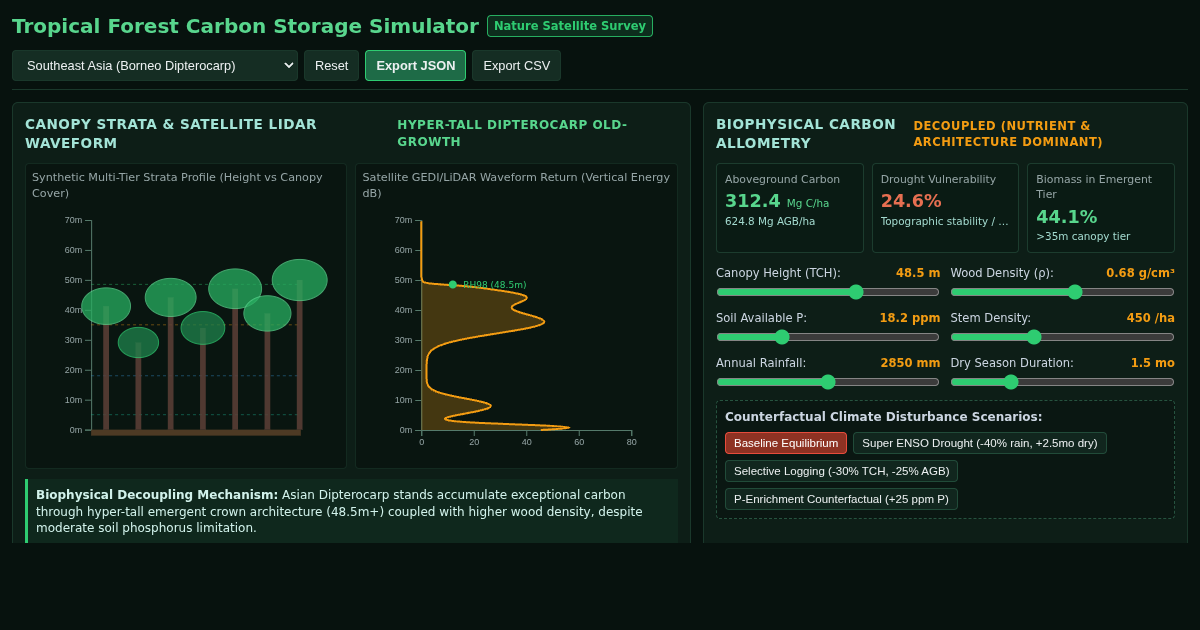The image size is (1200, 630).
Task: Adjust the Canopy Height (TCH) slider
Action: tap(828, 292)
